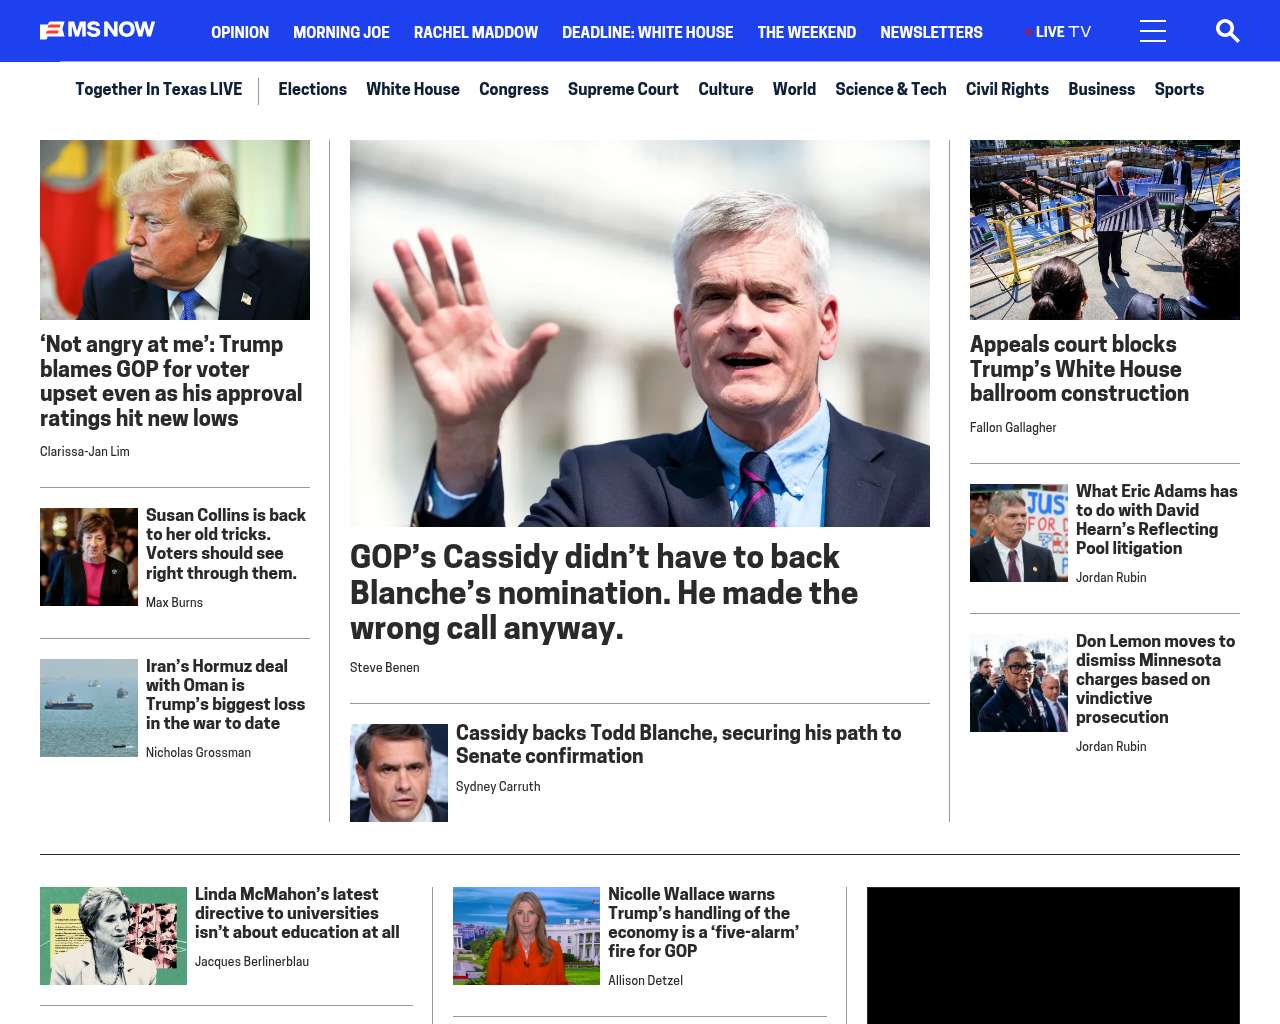The width and height of the screenshot is (1280, 1024).
Task: Select White House topic
Action: click(413, 89)
